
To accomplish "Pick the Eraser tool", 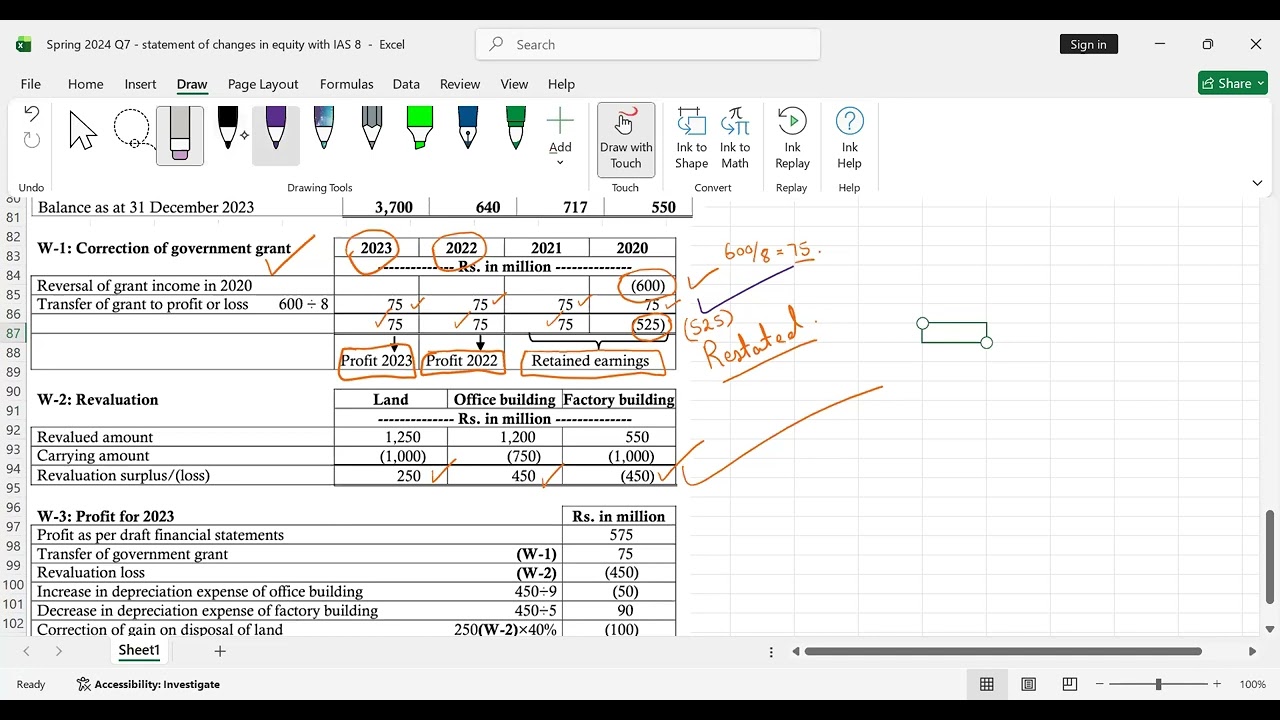I will [x=180, y=134].
